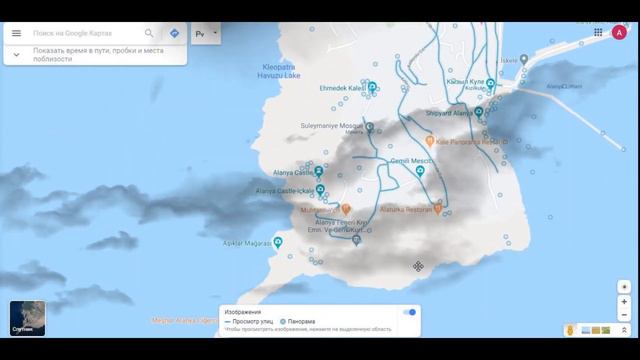
Task: Select the Suleymaniye Mosque marker
Action: 370,127
